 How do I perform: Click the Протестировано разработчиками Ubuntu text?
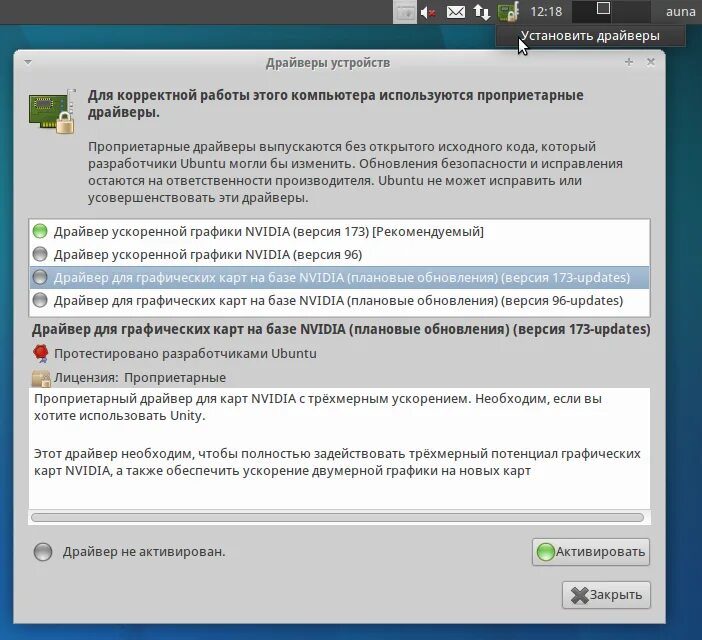tap(185, 354)
